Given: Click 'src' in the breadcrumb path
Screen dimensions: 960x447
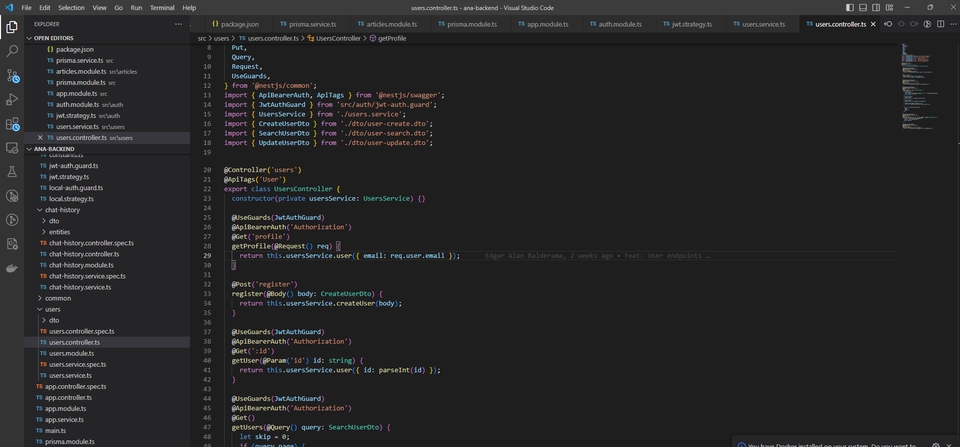Looking at the screenshot, I should 202,38.
